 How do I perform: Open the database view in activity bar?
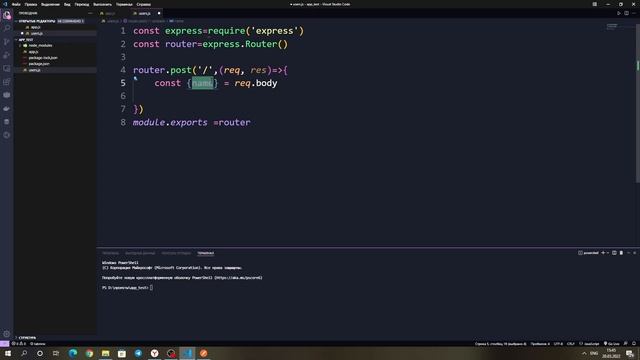click(x=7, y=122)
